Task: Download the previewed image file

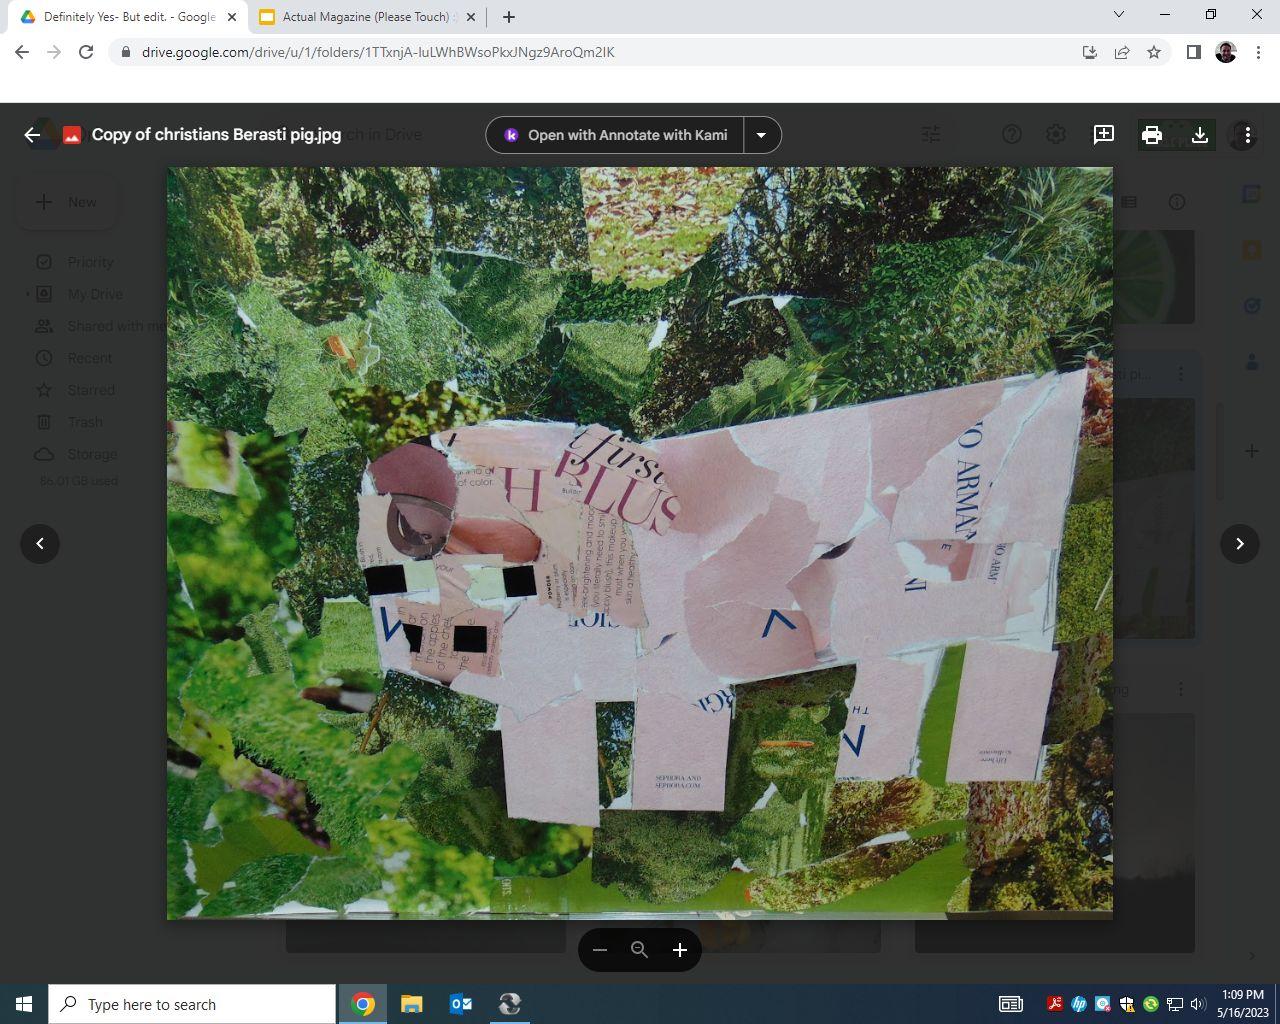Action: pyautogui.click(x=1200, y=135)
